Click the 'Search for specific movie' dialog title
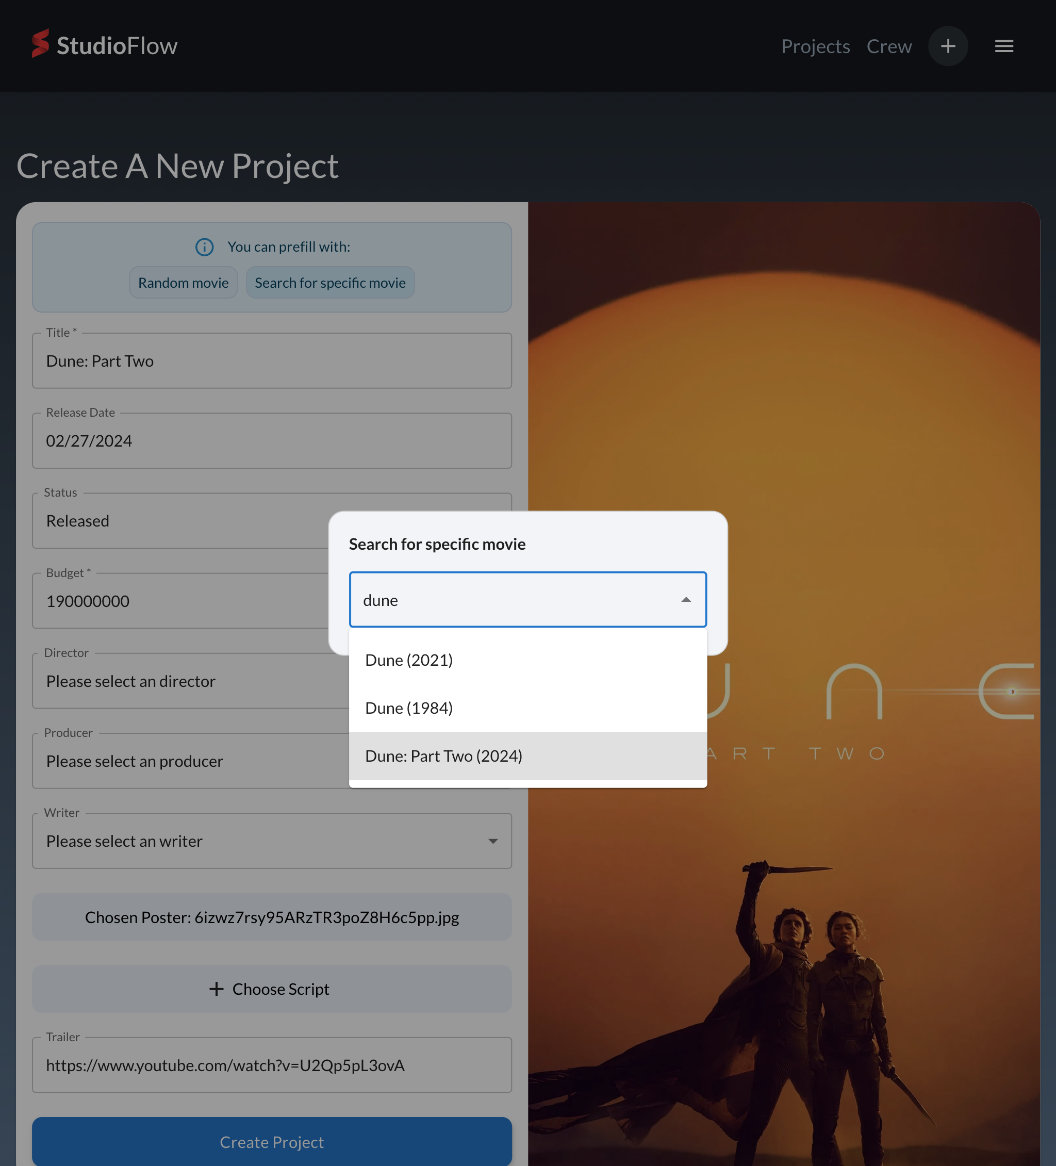 (x=437, y=544)
